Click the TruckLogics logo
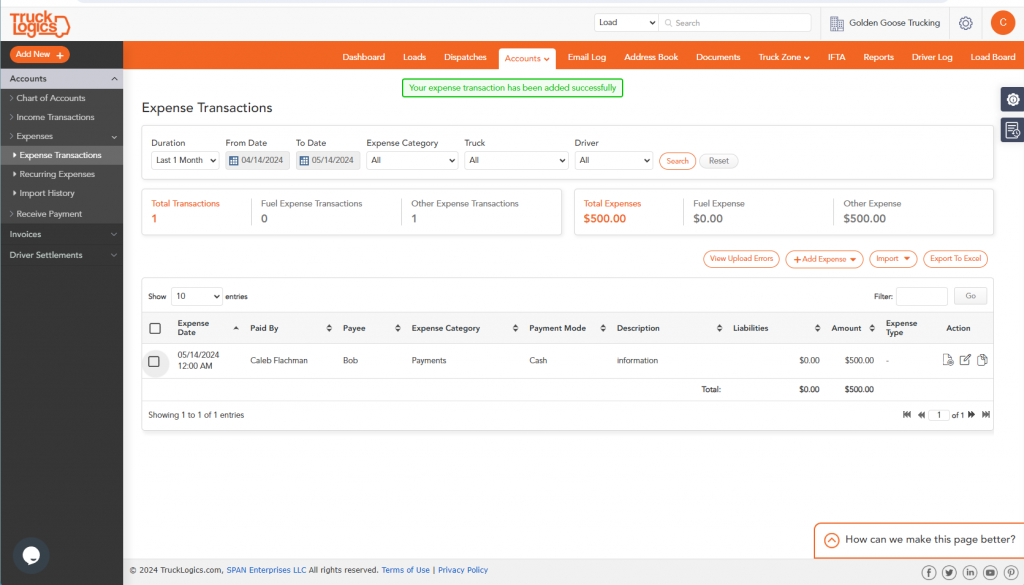The width and height of the screenshot is (1024, 585). (x=40, y=24)
